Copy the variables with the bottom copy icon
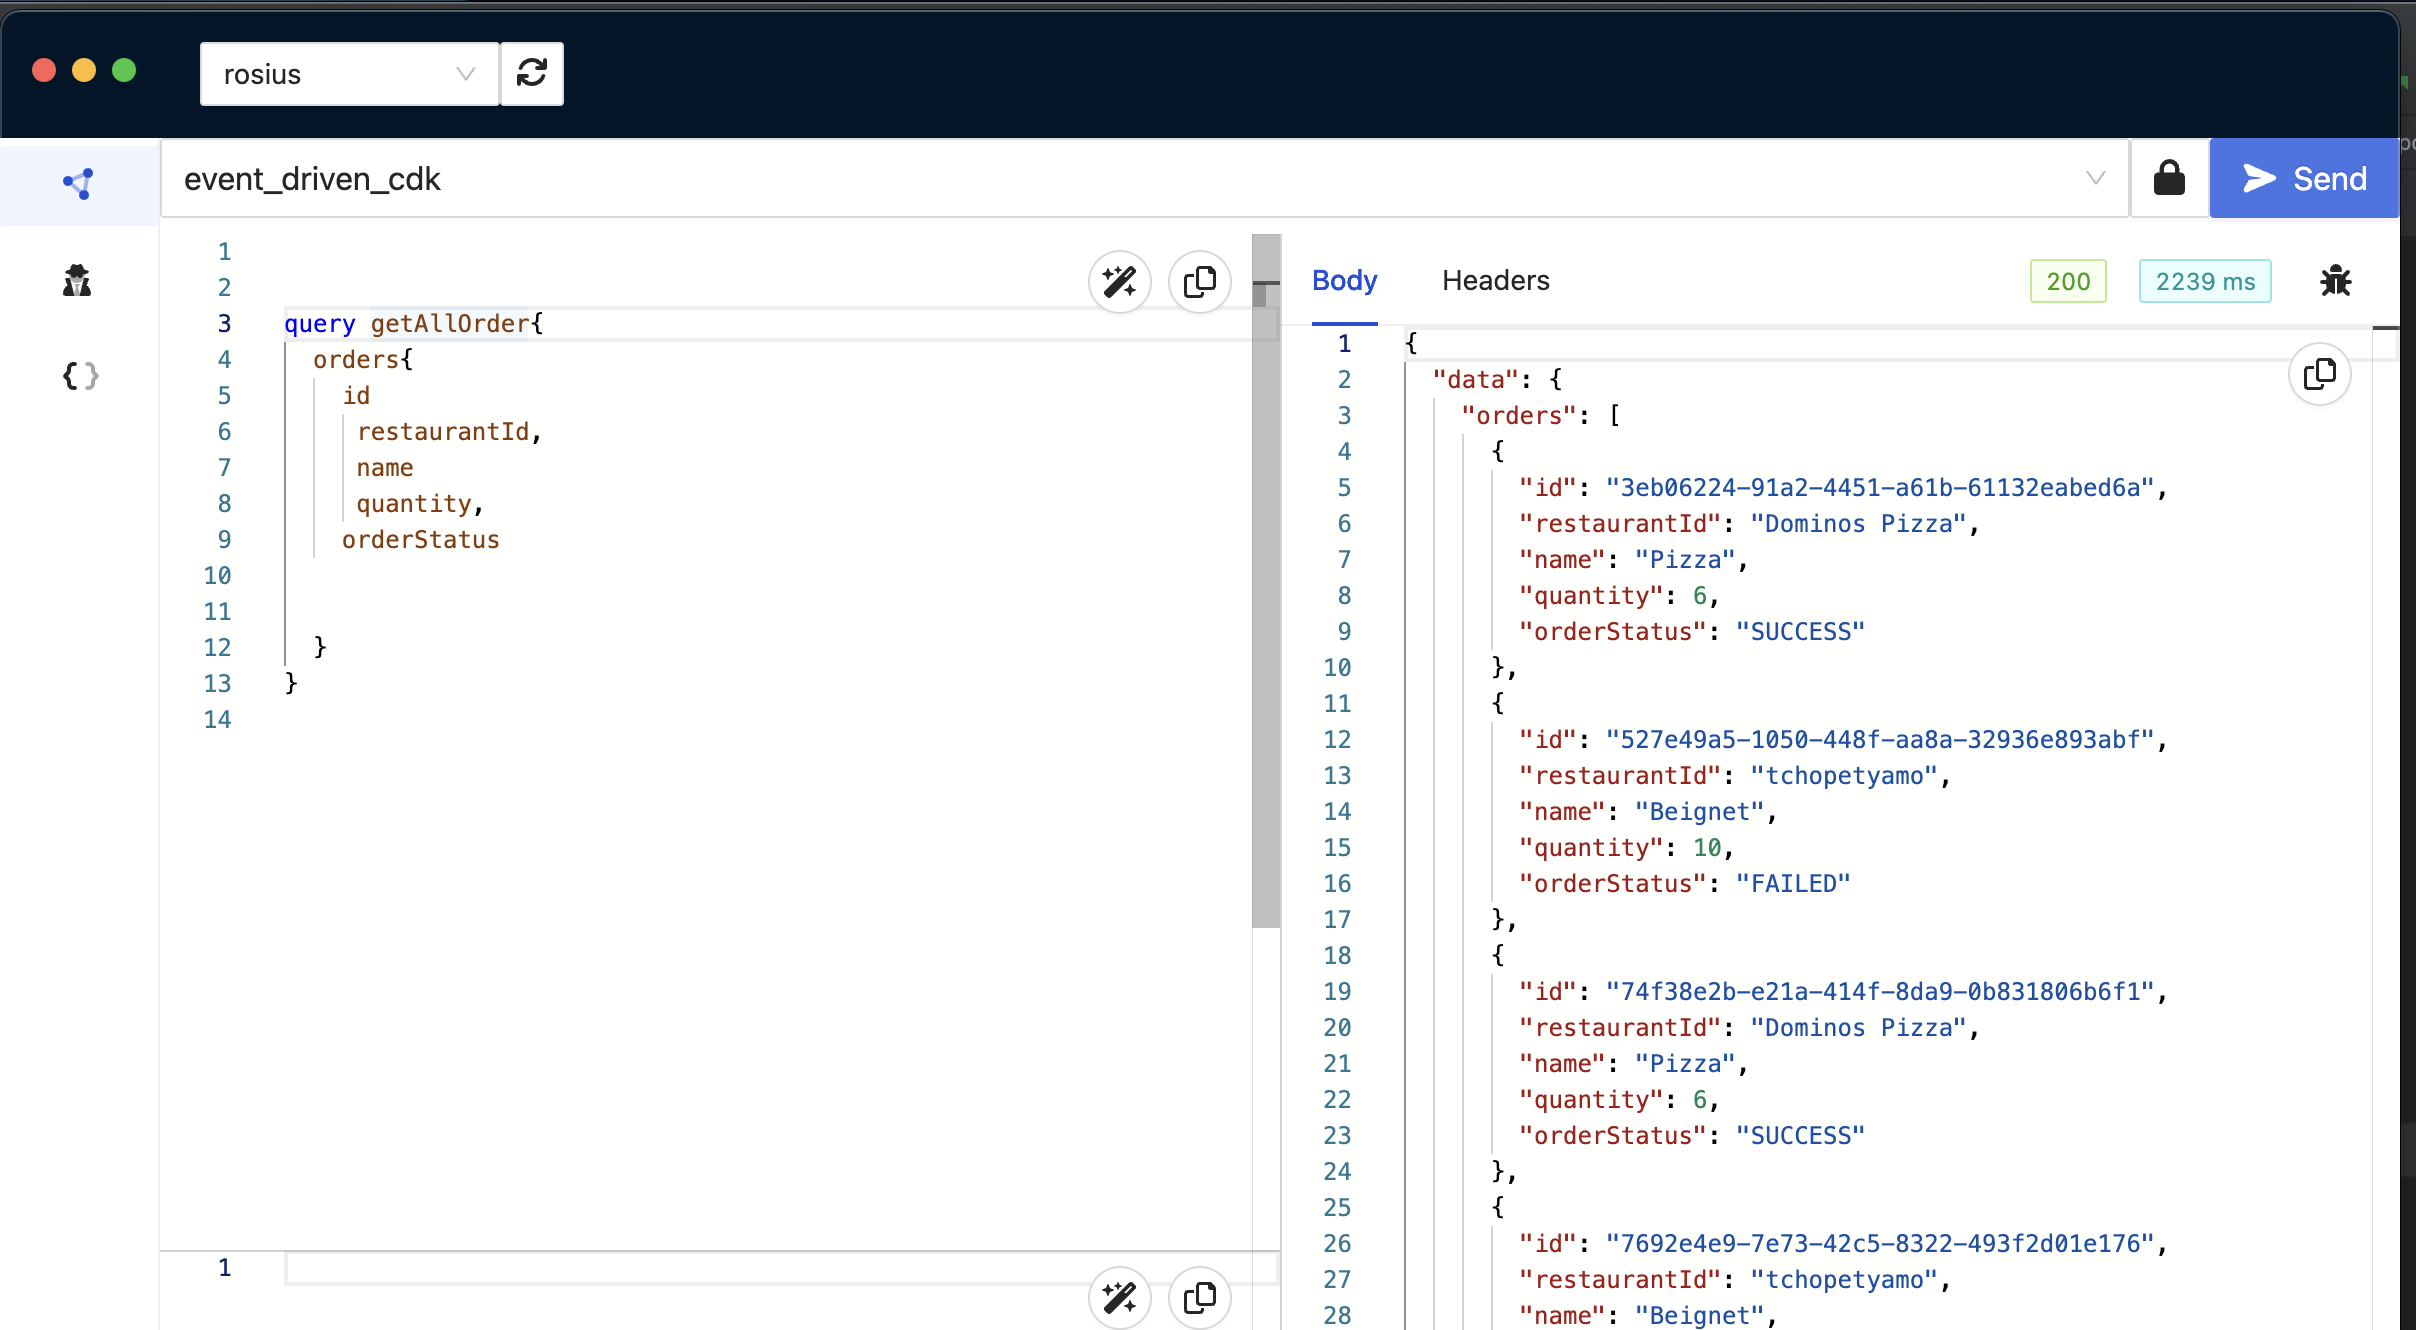Viewport: 2416px width, 1330px height. point(1199,1298)
